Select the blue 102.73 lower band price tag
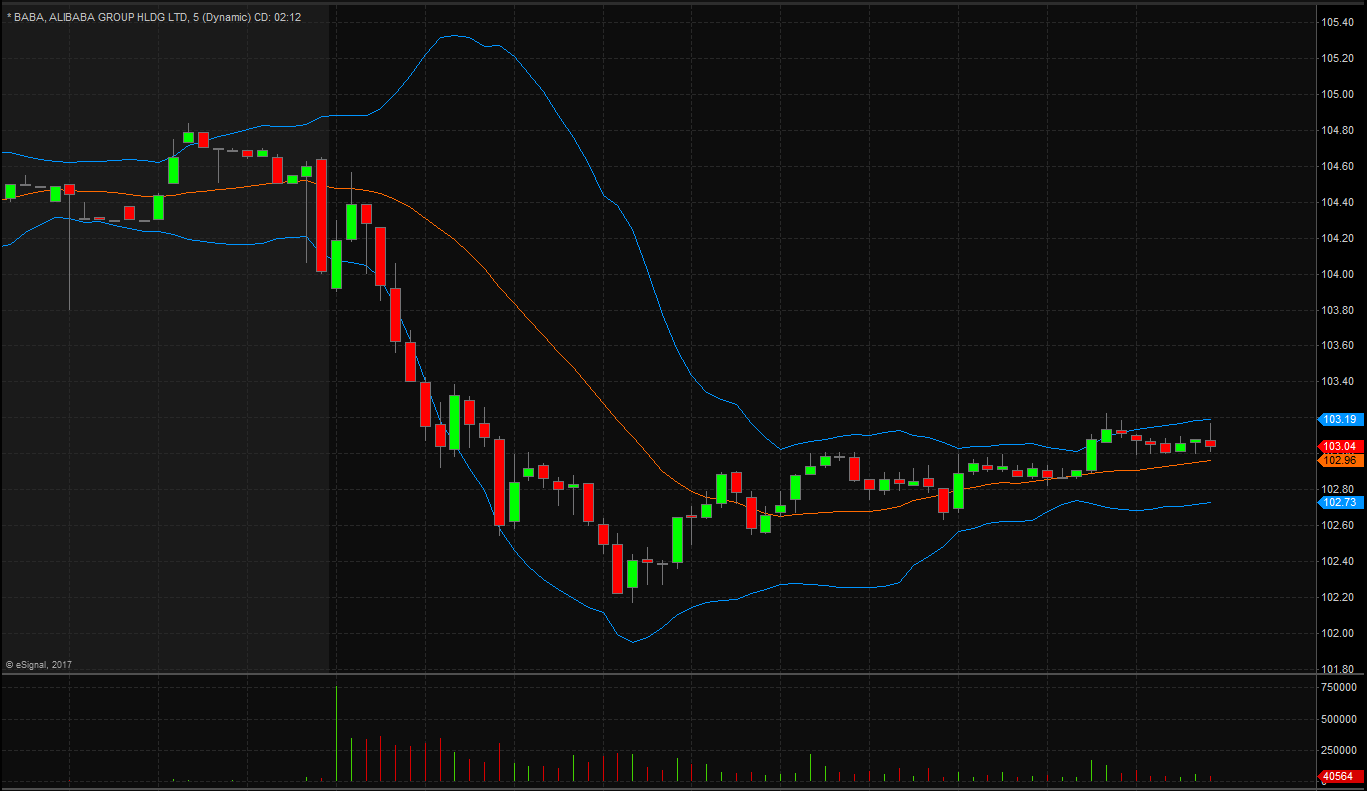This screenshot has height=791, width=1367. [1339, 502]
